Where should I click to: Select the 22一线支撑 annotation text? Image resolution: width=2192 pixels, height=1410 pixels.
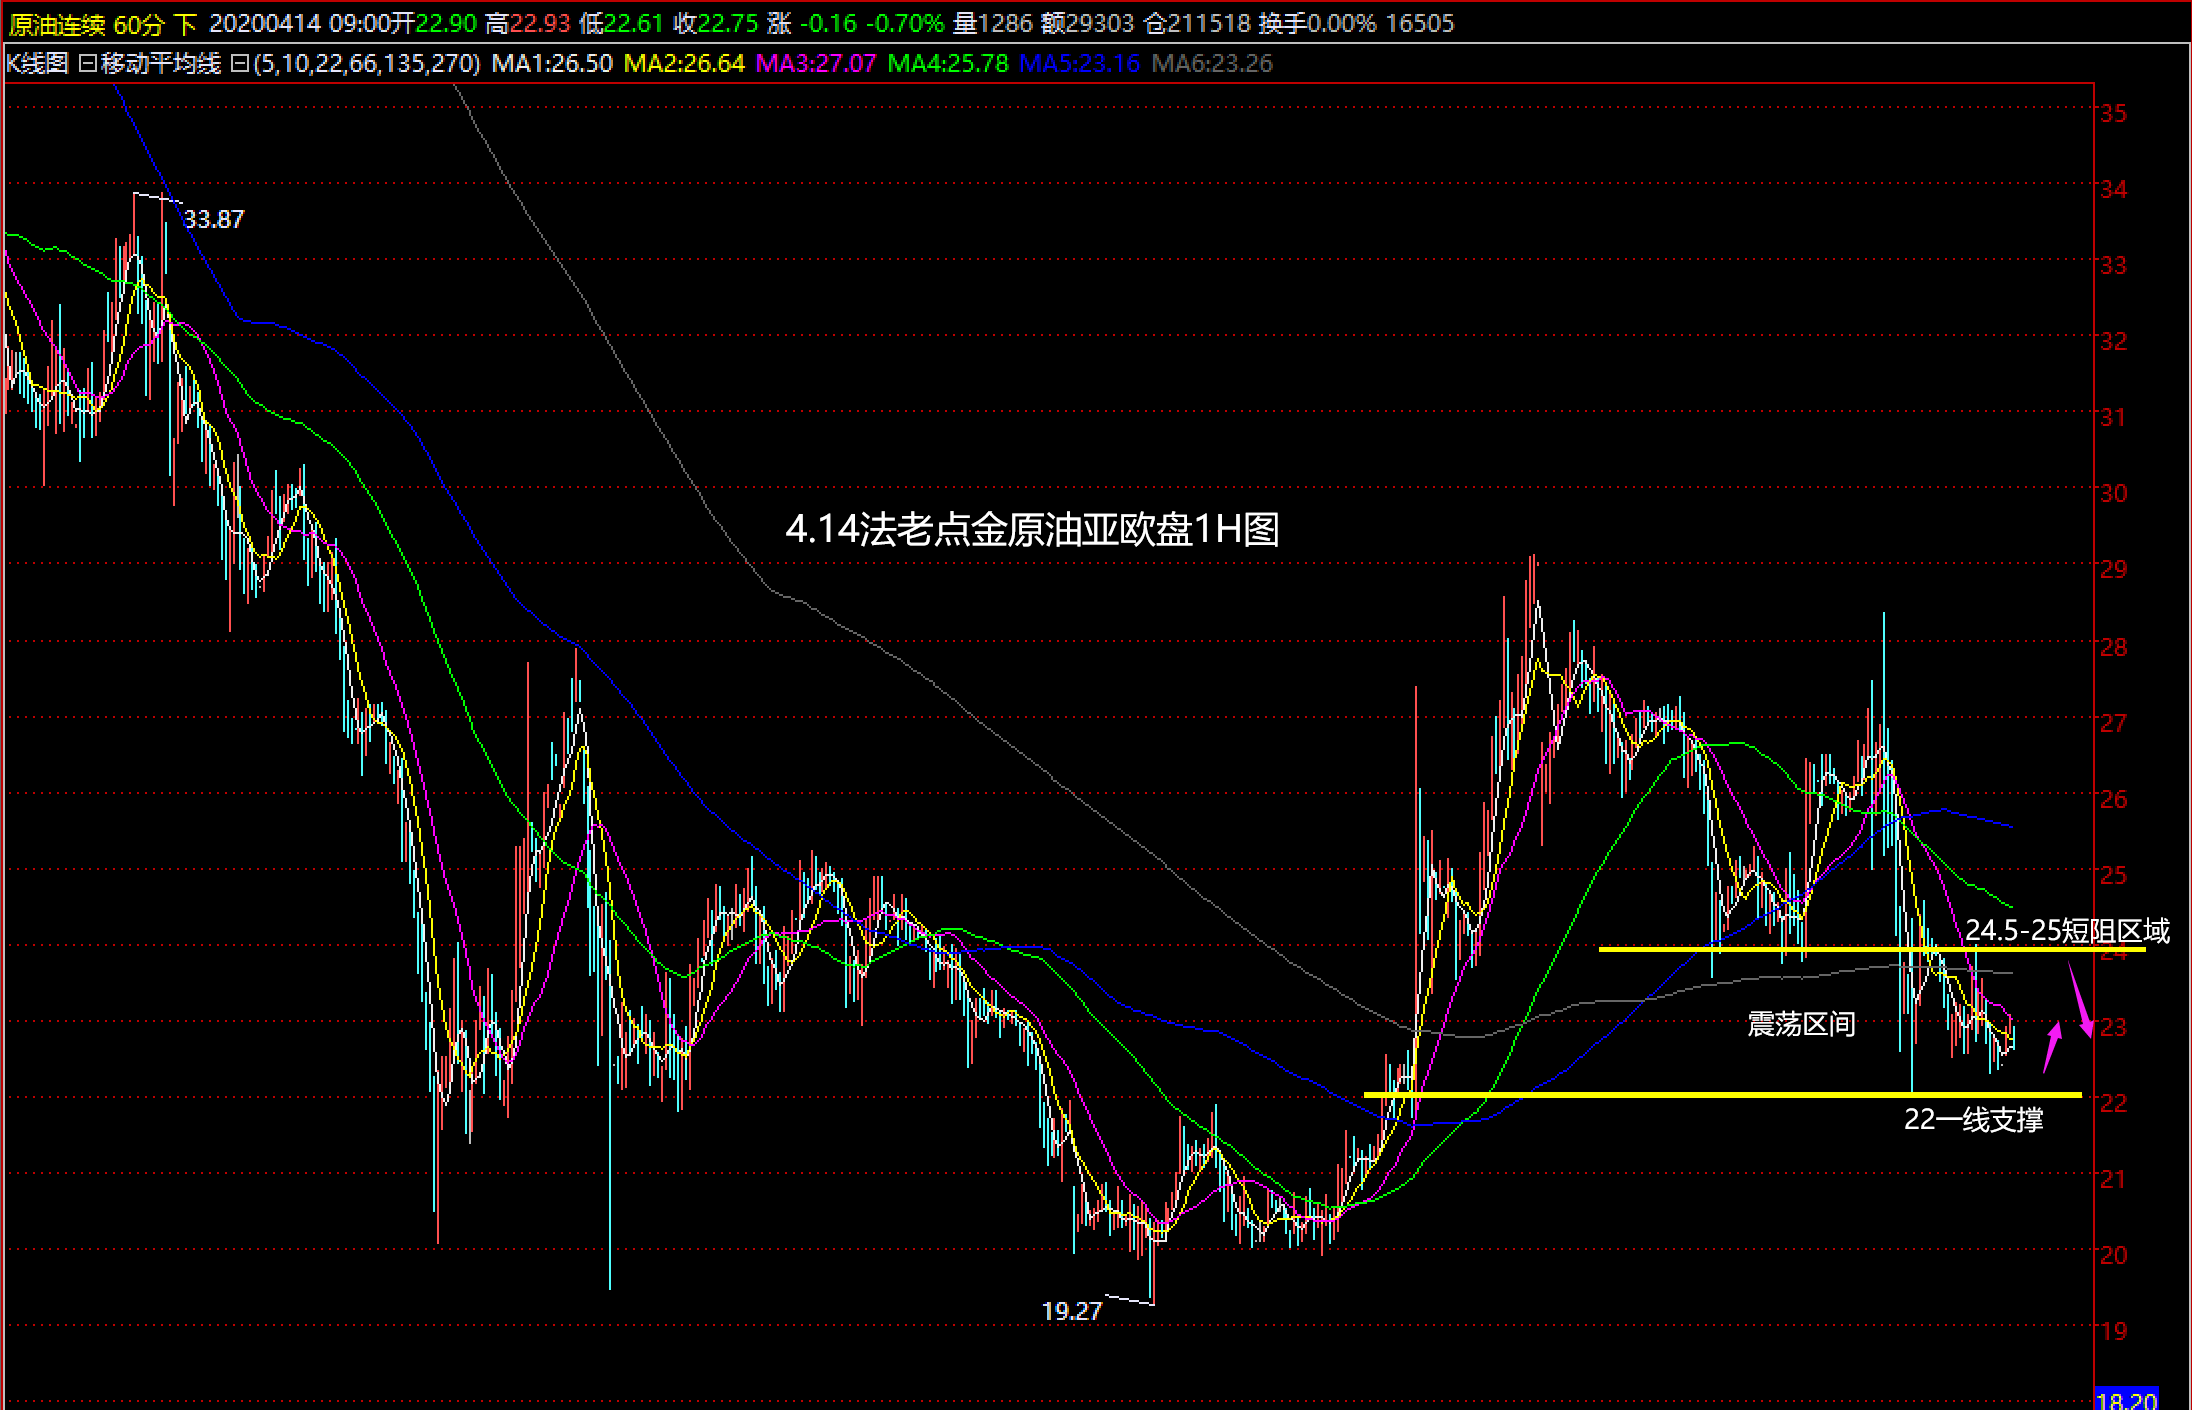(1973, 1120)
